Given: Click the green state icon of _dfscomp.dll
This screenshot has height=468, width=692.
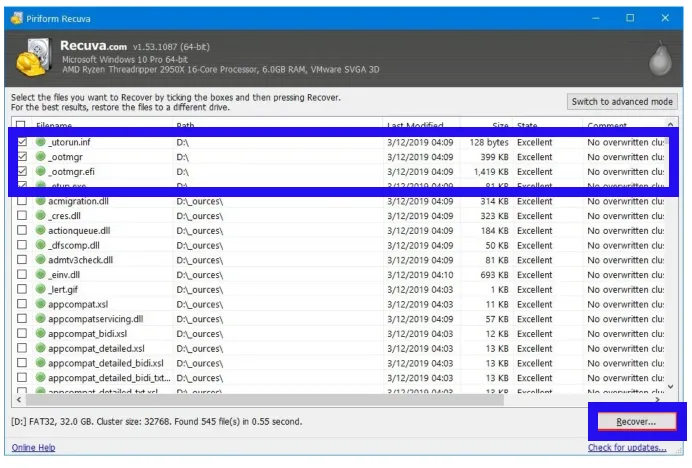Looking at the screenshot, I should click(x=41, y=245).
